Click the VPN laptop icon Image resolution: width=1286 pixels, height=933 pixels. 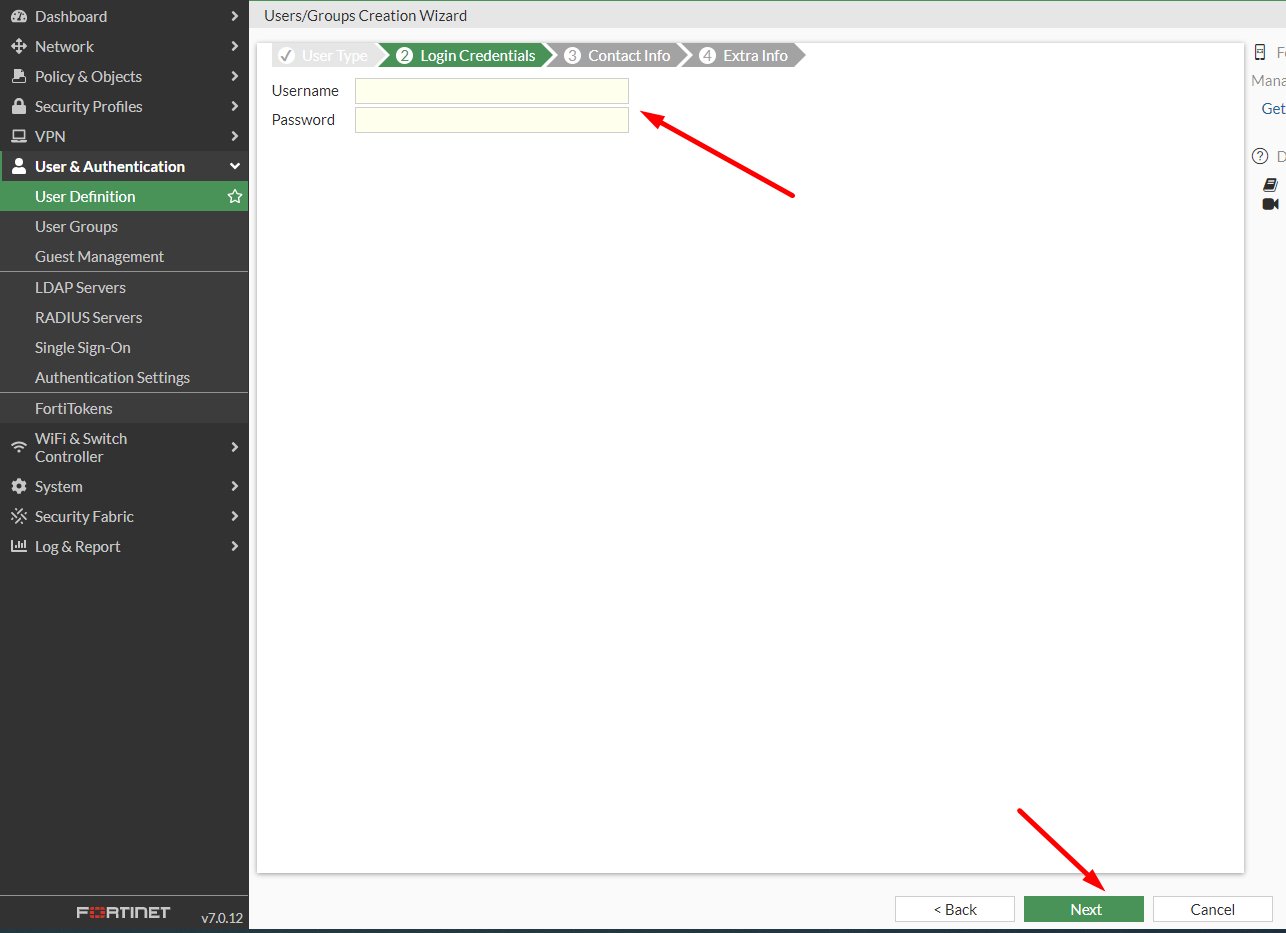click(x=18, y=137)
